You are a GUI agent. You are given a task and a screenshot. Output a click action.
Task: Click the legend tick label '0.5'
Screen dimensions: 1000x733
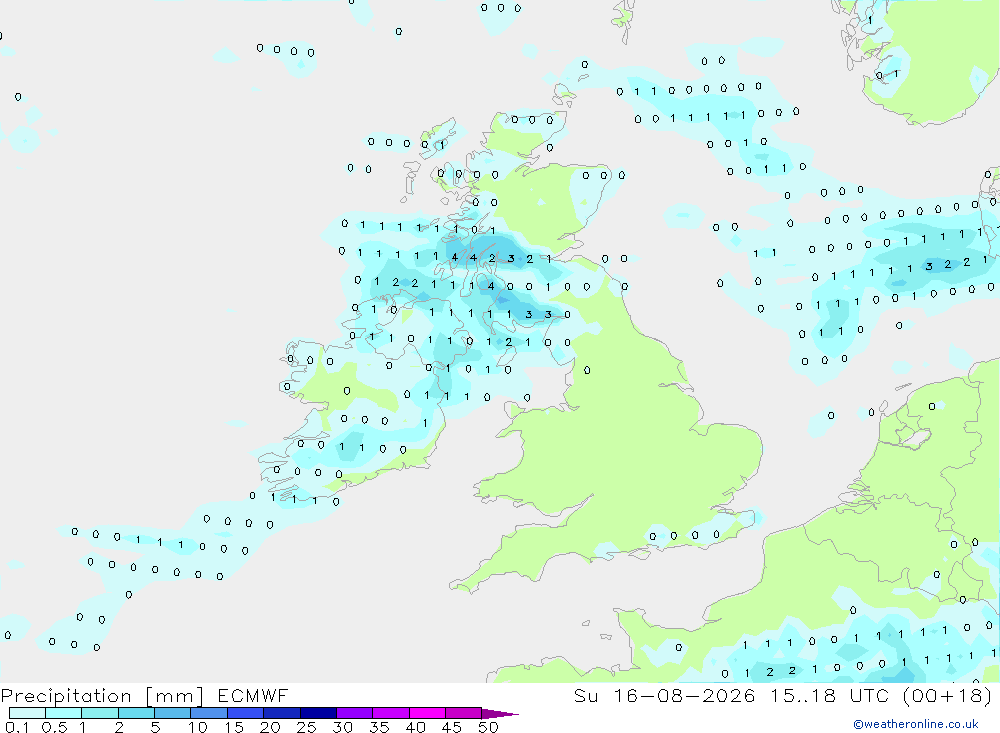(x=54, y=727)
